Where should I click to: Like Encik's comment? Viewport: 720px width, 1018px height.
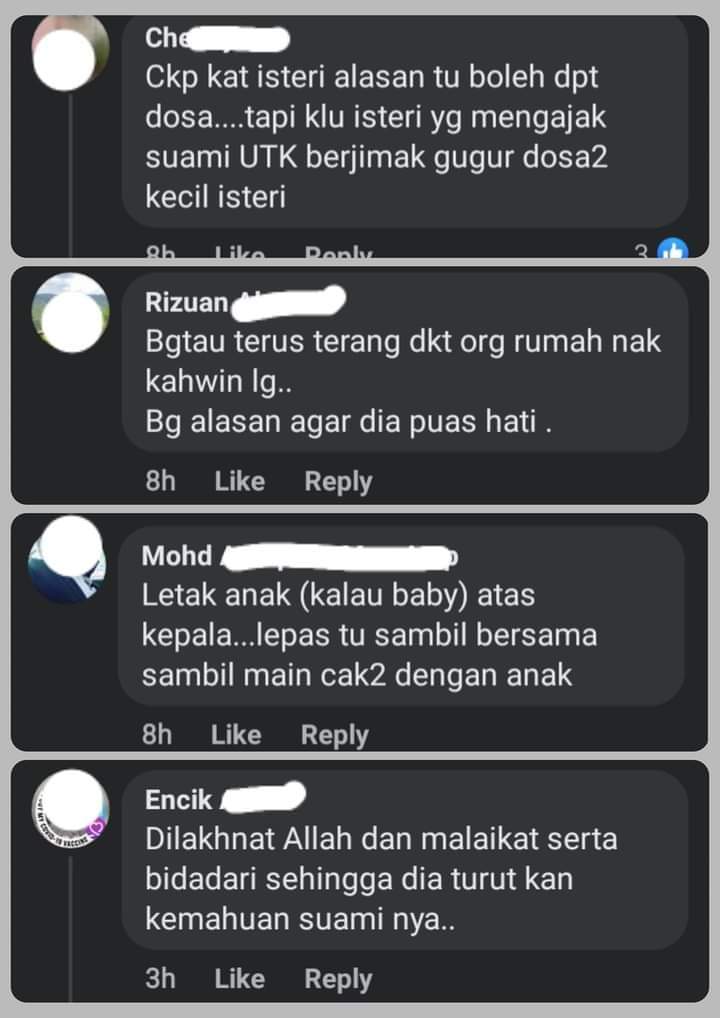pos(240,979)
